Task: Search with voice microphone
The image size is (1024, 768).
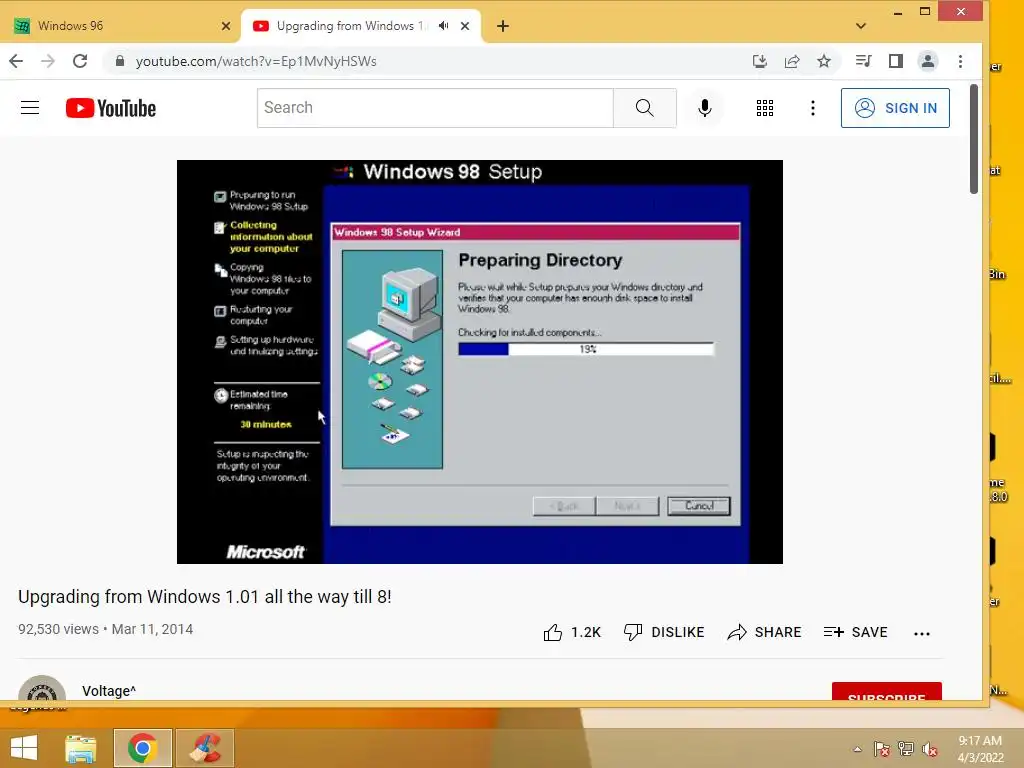Action: click(705, 108)
